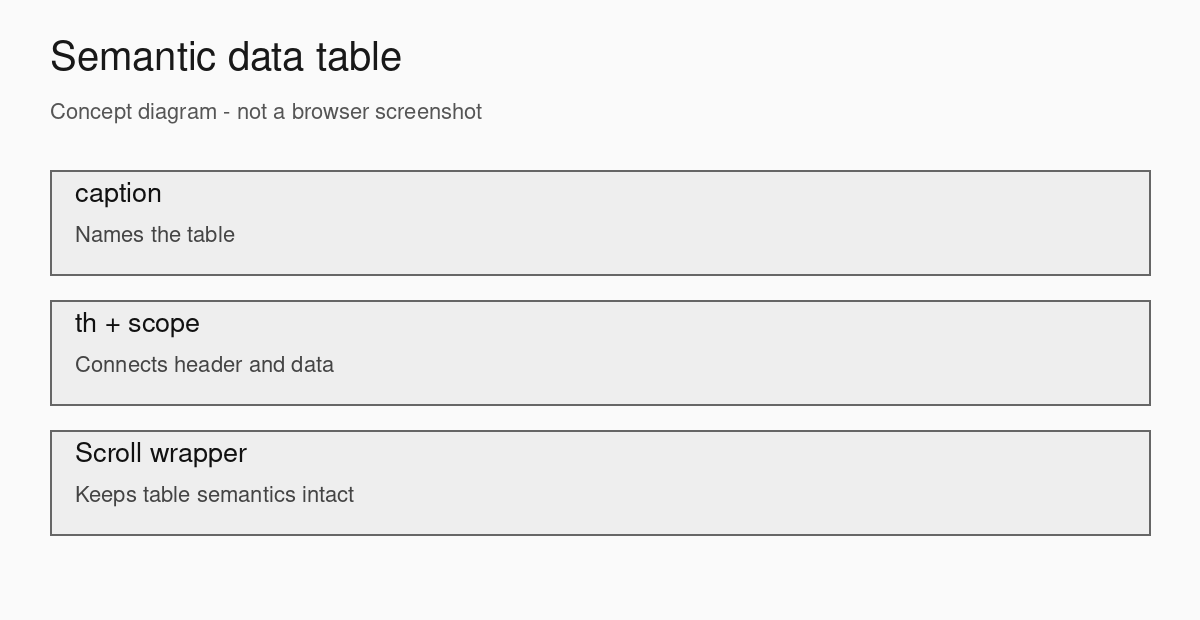Click the word 'header' in second box
The width and height of the screenshot is (1200, 620).
pyautogui.click(x=208, y=365)
